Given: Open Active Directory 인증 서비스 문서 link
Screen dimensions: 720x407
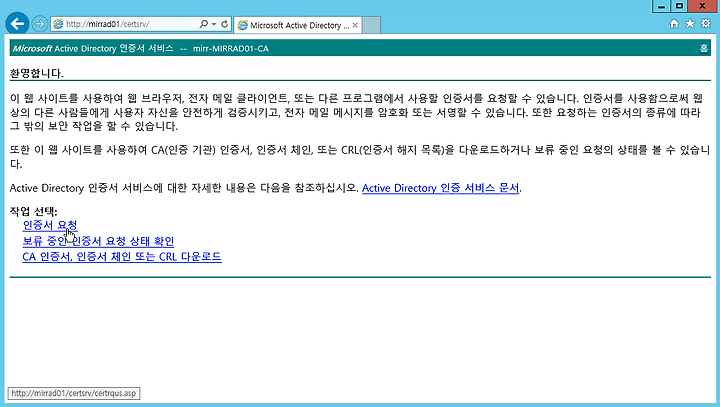Looking at the screenshot, I should 440,188.
